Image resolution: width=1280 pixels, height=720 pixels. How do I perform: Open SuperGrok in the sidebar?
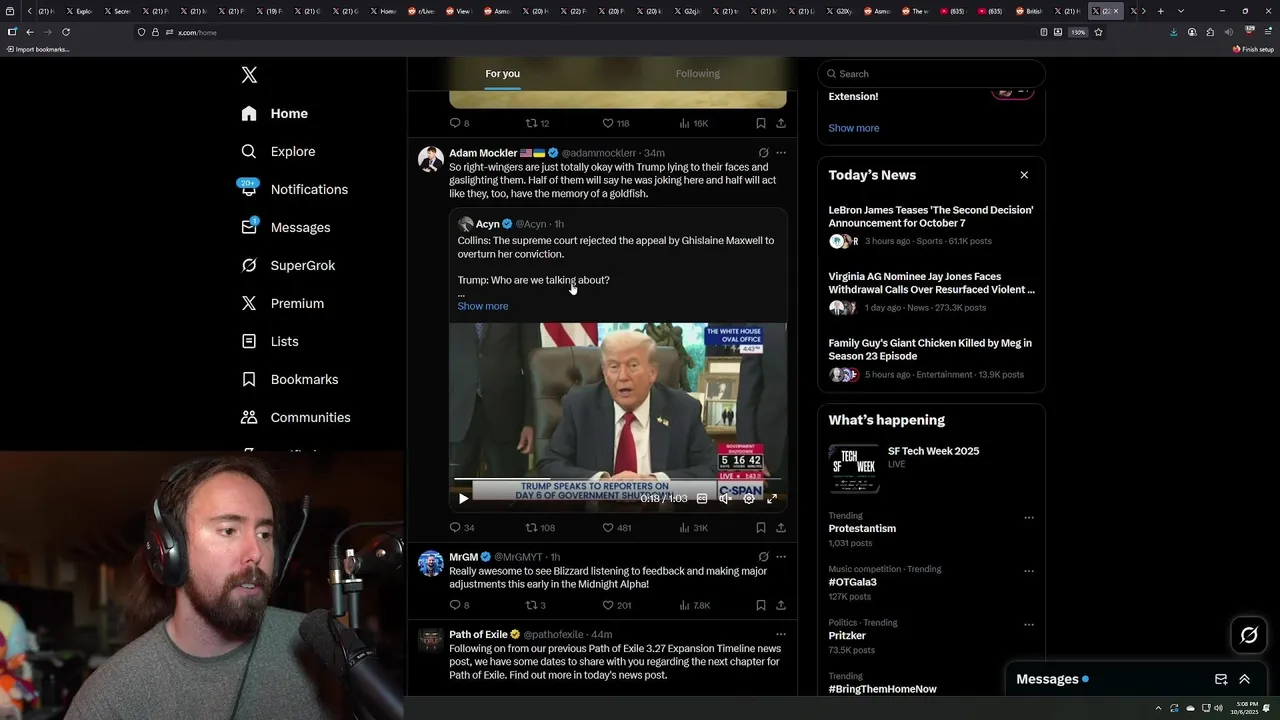click(x=289, y=266)
